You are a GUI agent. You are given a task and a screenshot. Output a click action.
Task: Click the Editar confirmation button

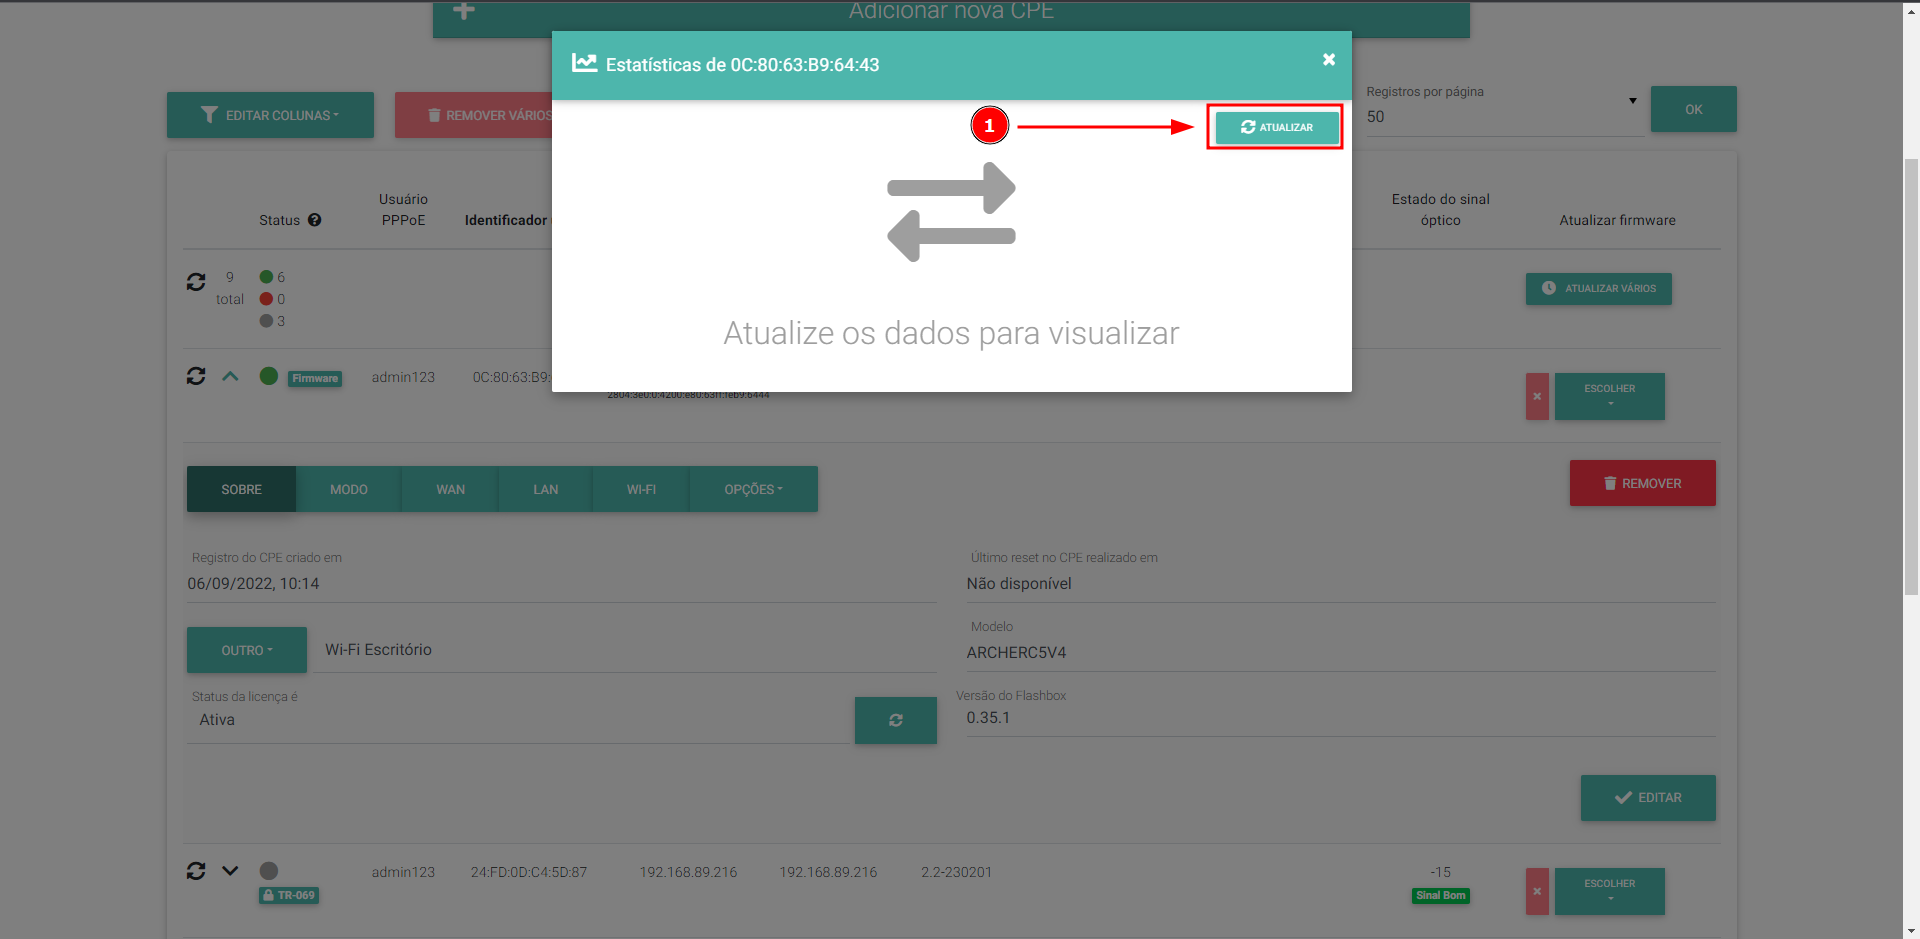(x=1647, y=798)
